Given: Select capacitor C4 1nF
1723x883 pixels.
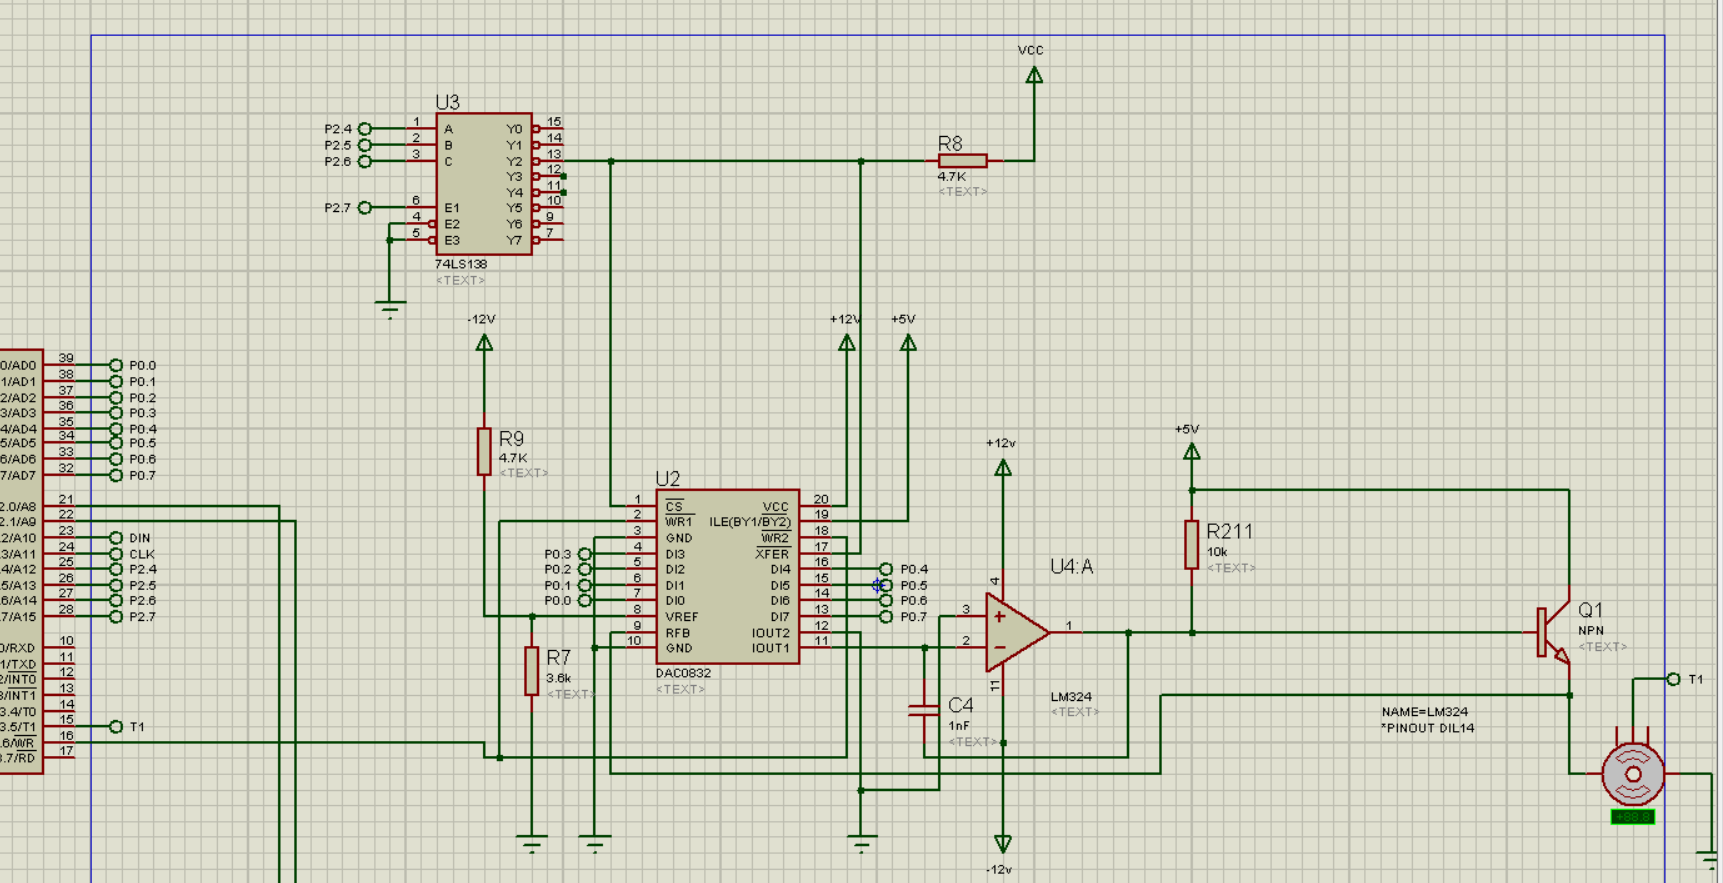Looking at the screenshot, I should [924, 710].
